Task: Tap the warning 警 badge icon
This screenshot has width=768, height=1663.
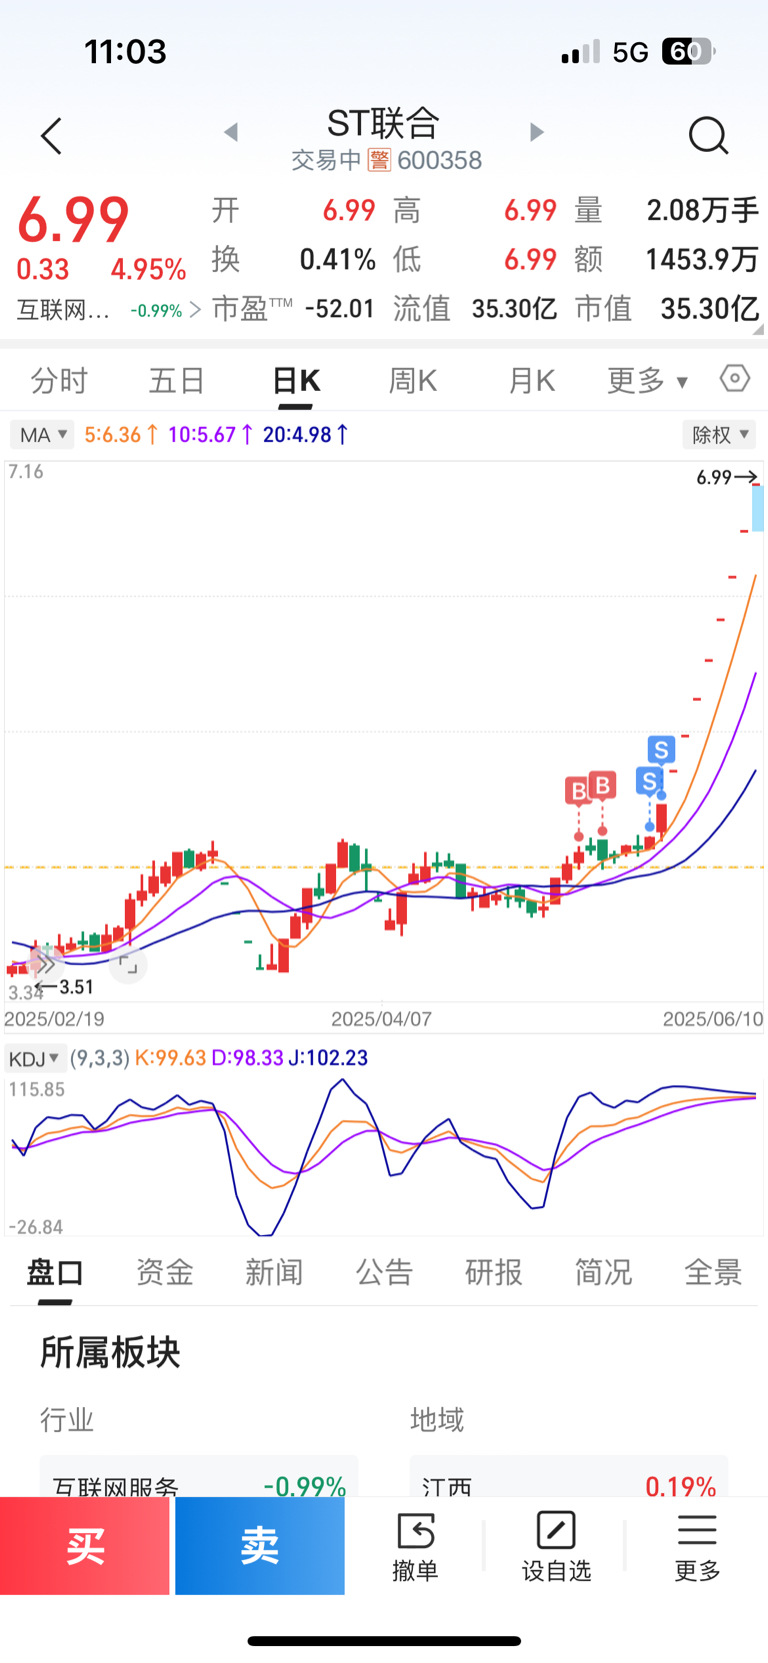Action: point(379,160)
